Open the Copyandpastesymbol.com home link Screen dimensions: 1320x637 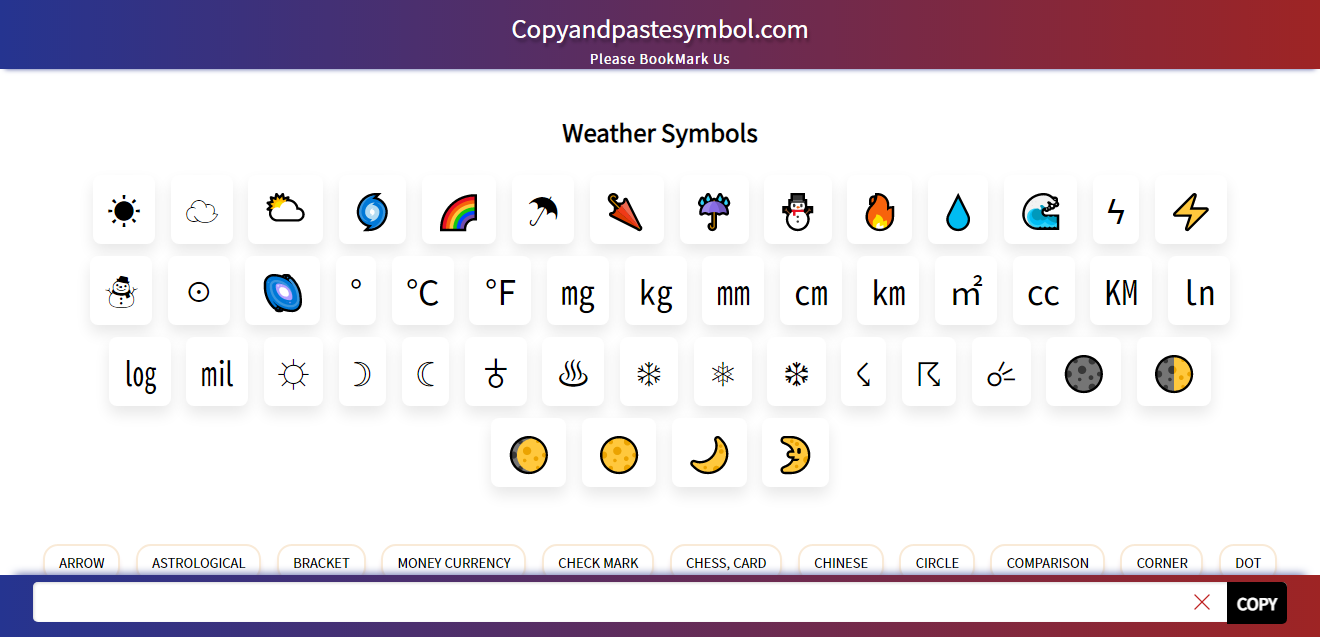660,30
